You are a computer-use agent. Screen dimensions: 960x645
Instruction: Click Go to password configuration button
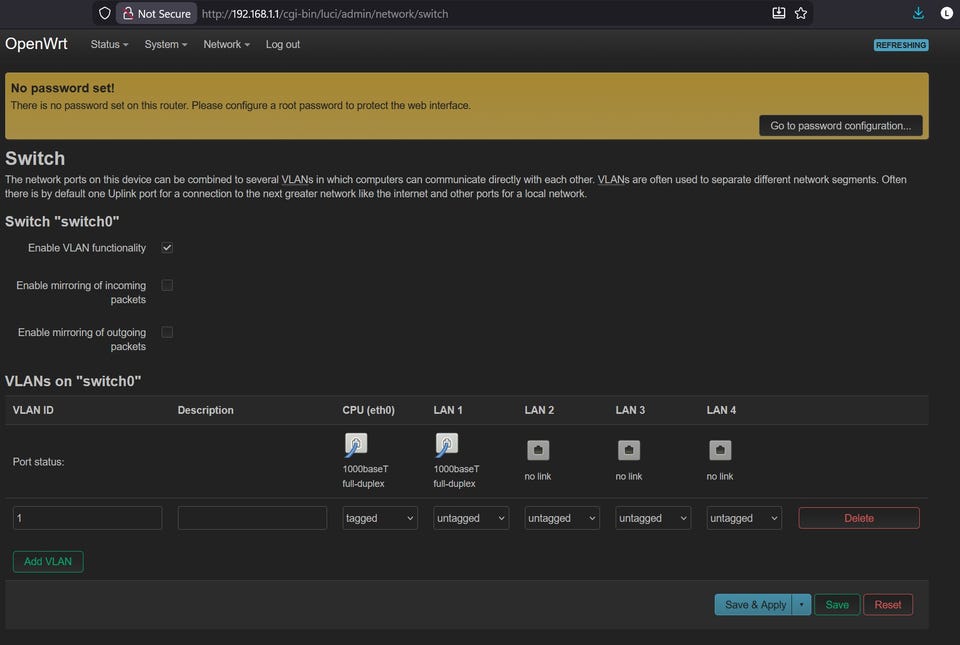(840, 126)
